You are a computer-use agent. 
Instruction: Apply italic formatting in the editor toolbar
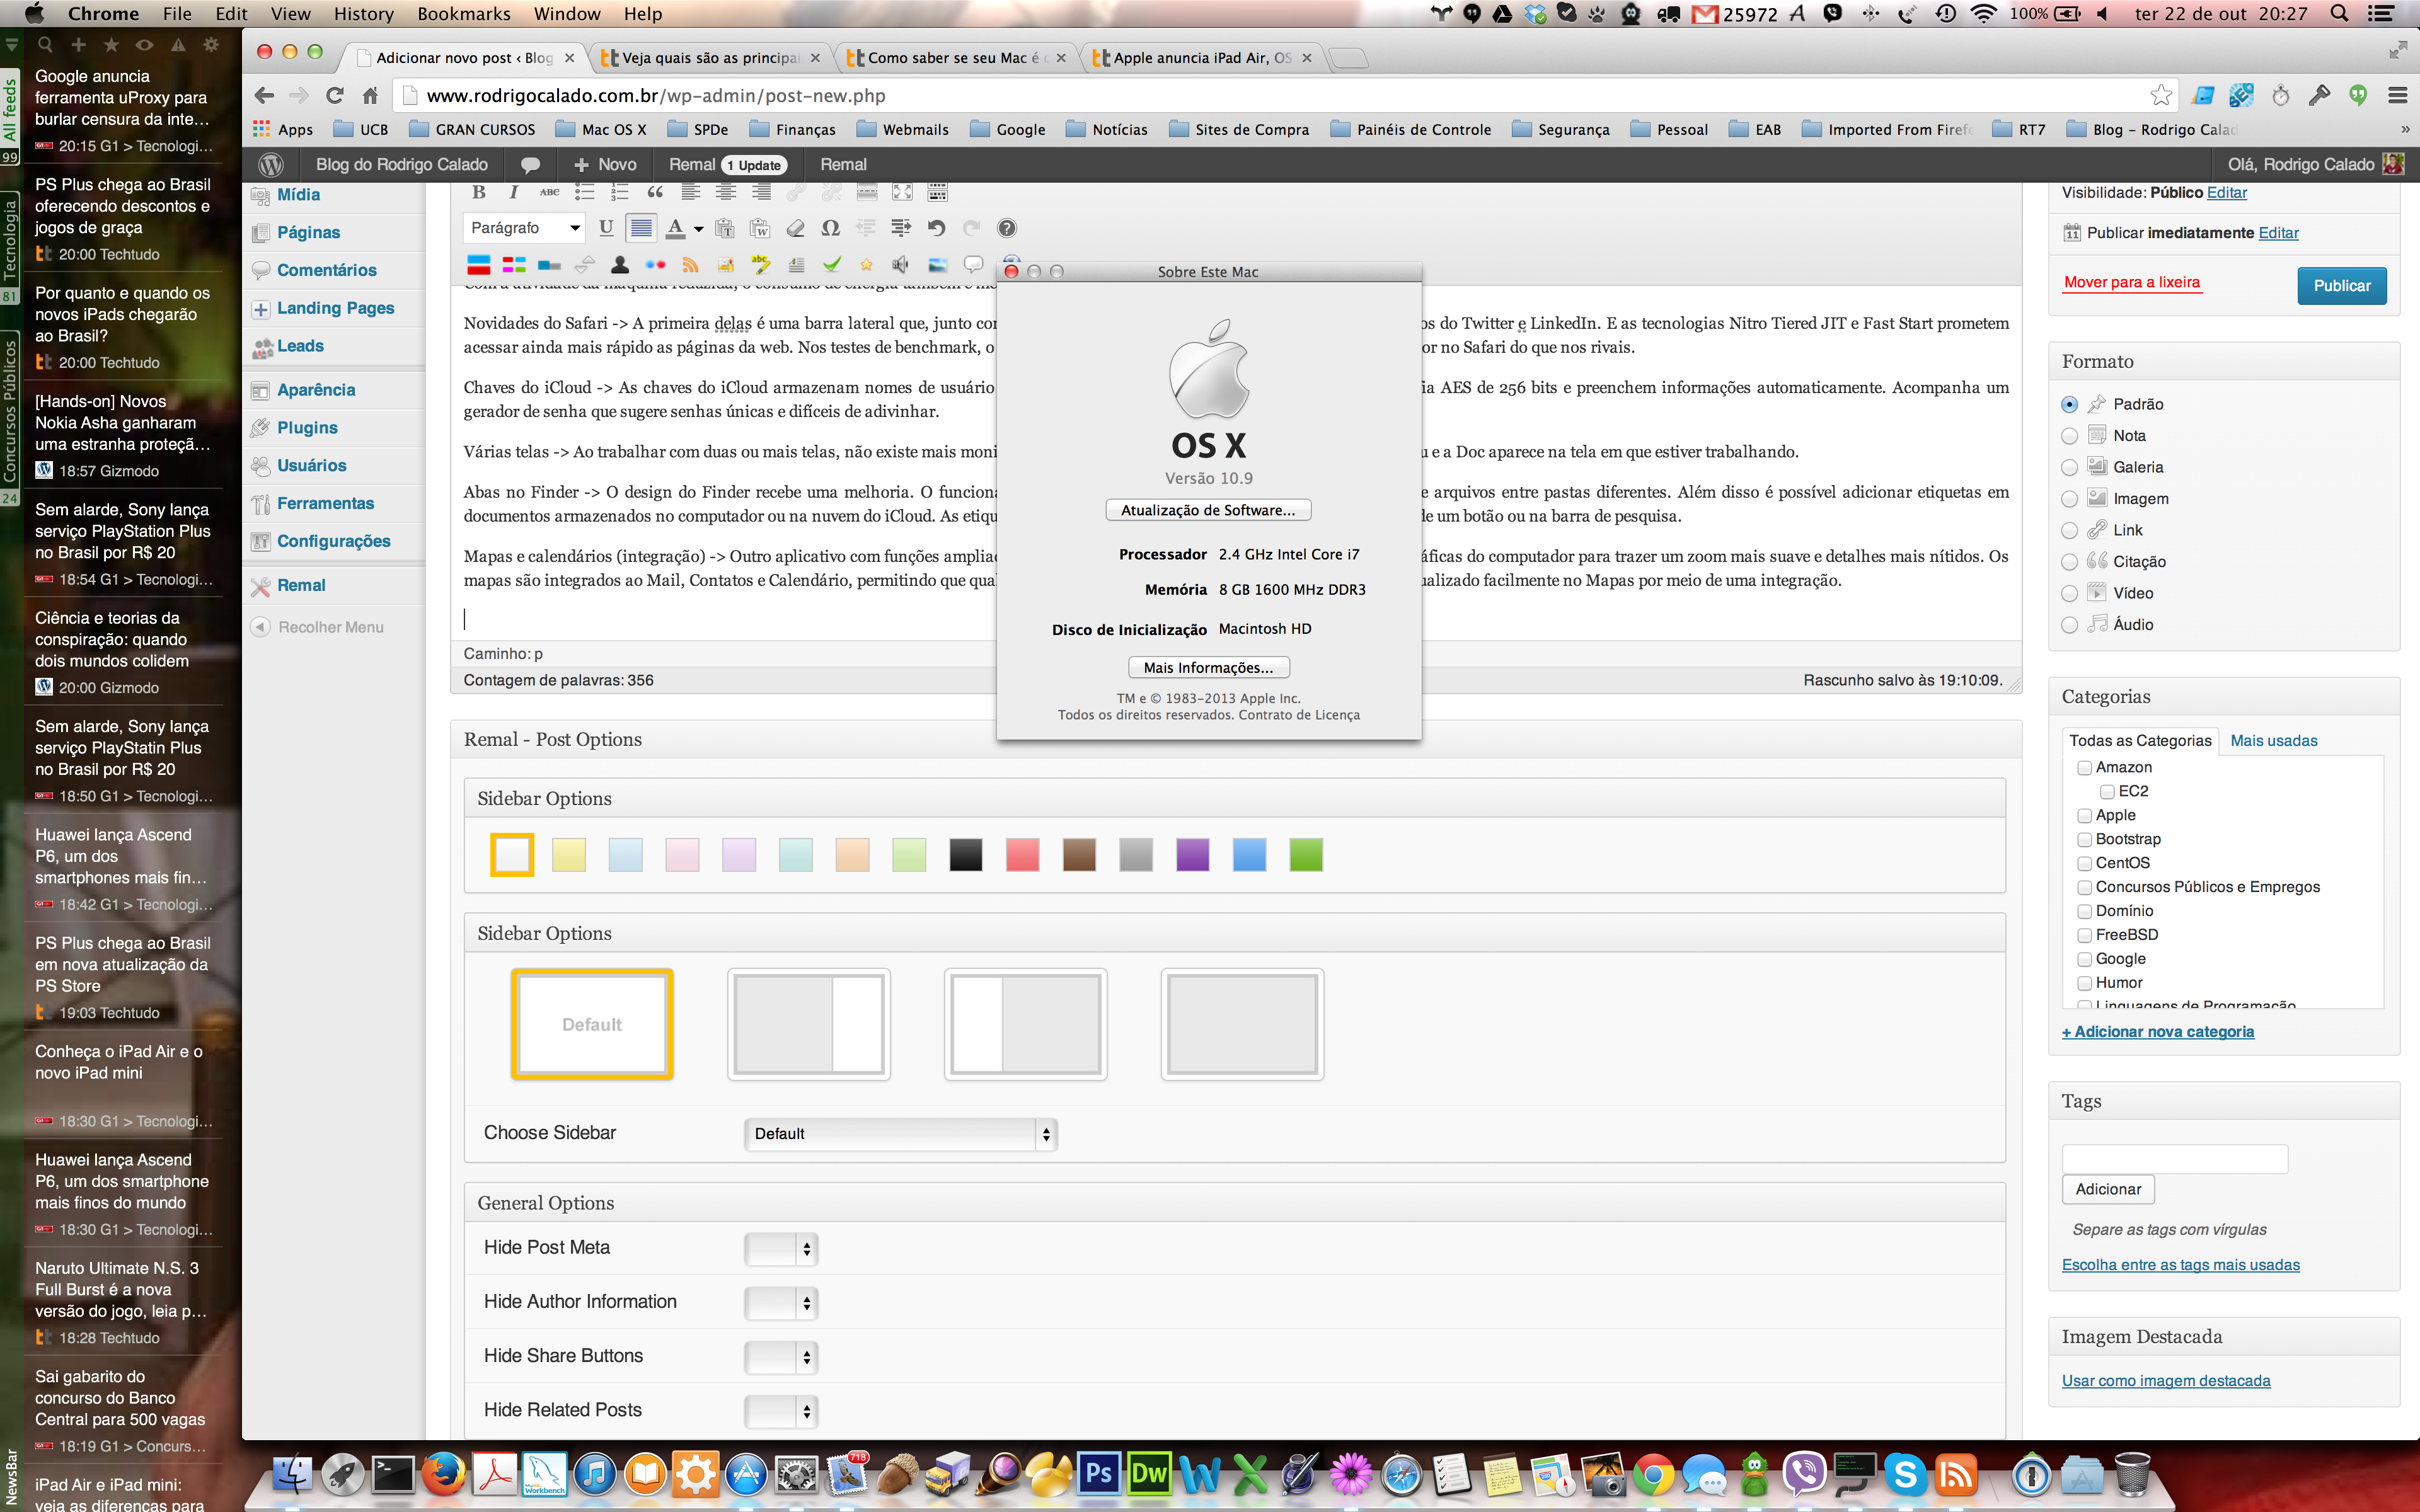pos(514,192)
